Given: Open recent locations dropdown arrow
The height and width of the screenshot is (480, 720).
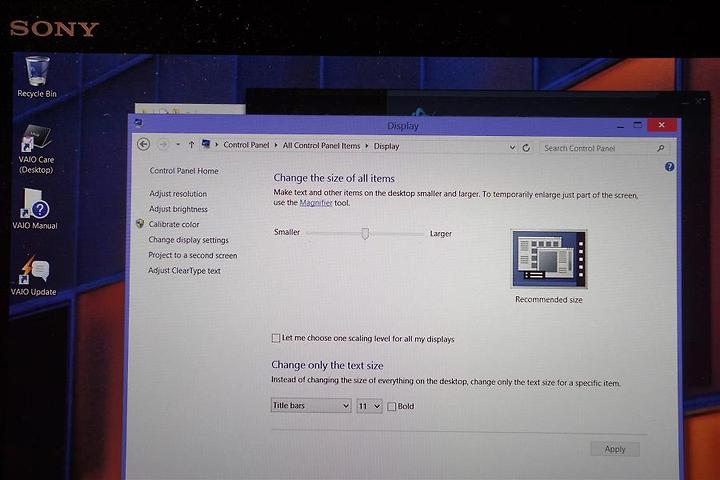Looking at the screenshot, I should tap(178, 145).
